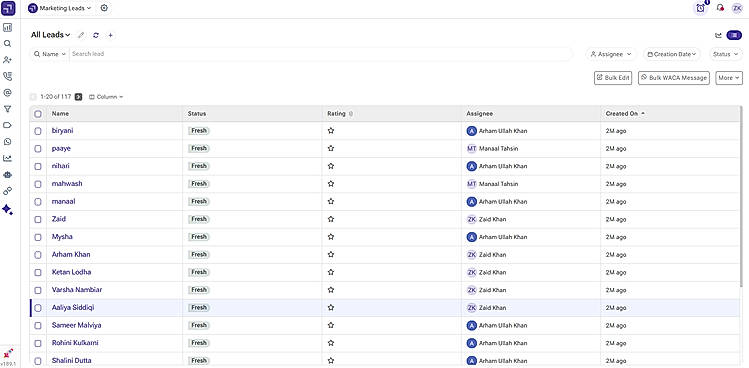Image resolution: width=749 pixels, height=368 pixels.
Task: Click the plus icon beside All Leads
Action: 110,35
